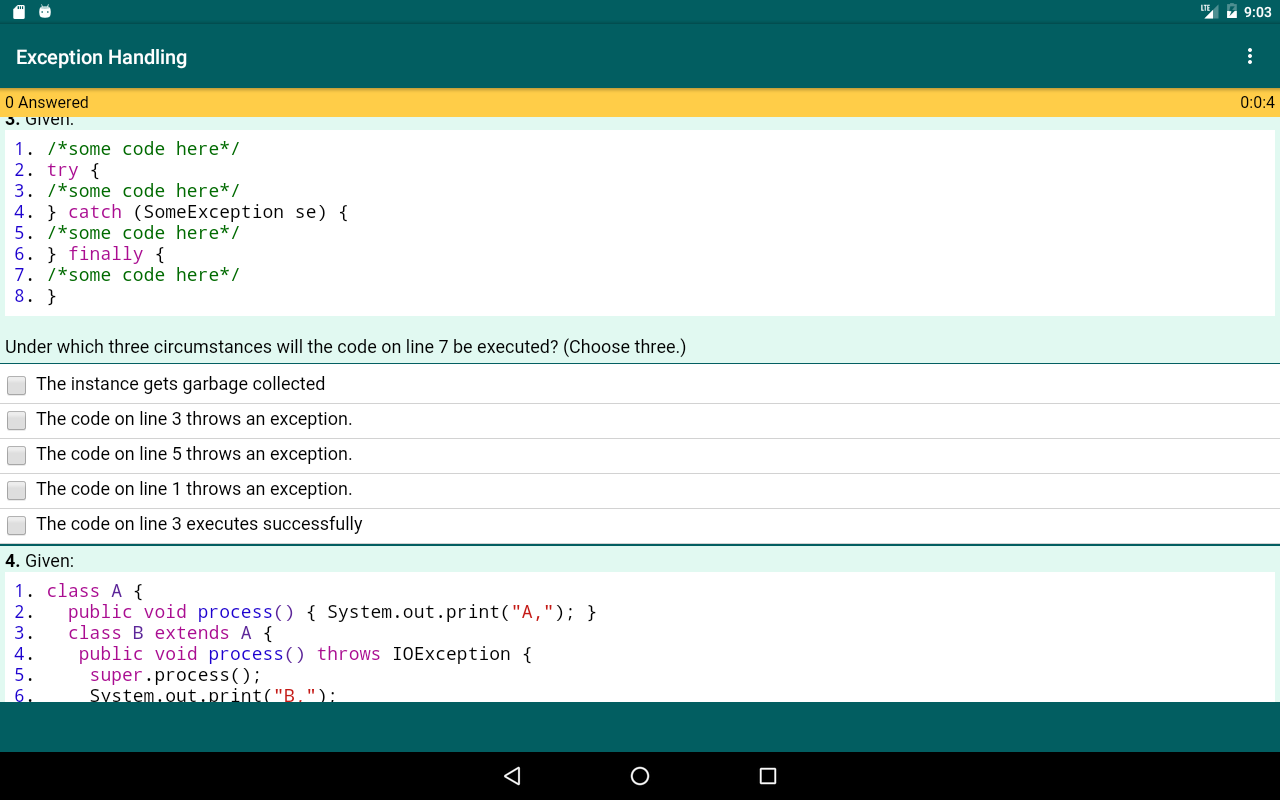1280x800 pixels.
Task: Click the question 3 try-catch code block
Action: click(x=640, y=222)
